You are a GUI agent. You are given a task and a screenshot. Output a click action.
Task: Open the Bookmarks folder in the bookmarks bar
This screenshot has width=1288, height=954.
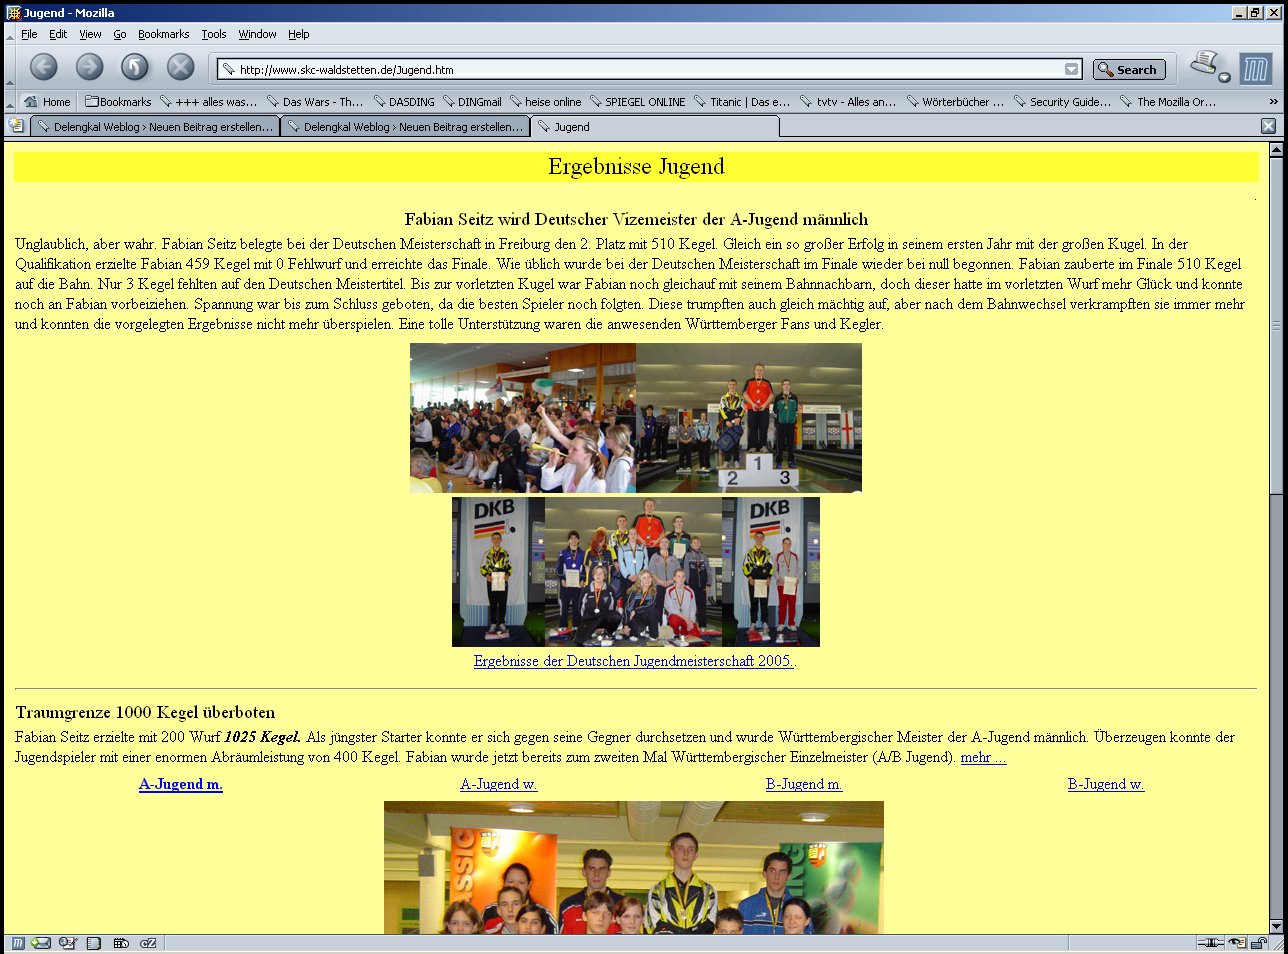[x=118, y=102]
